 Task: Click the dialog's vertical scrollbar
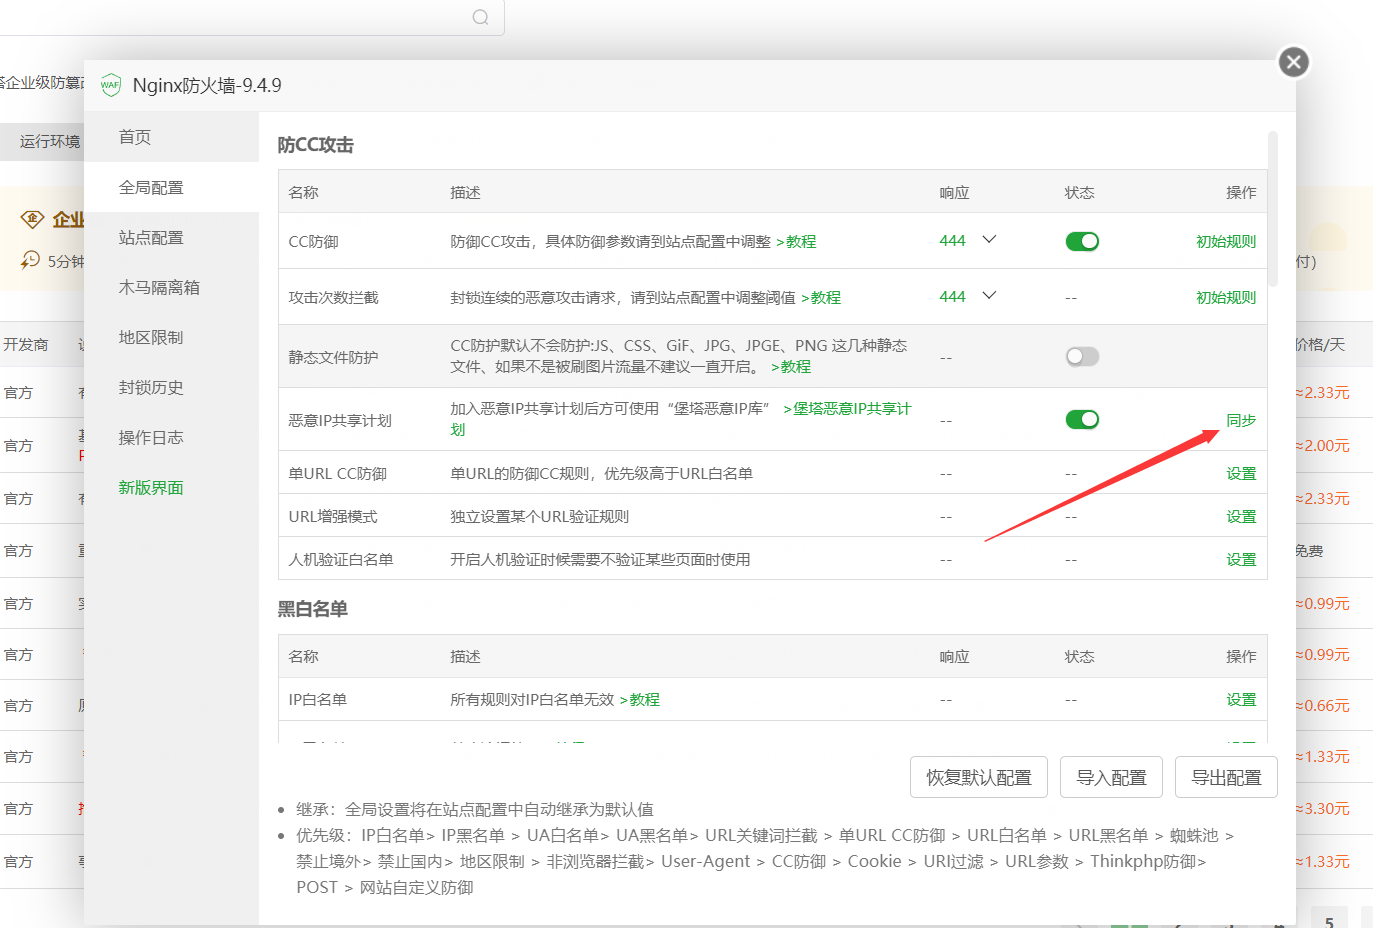pos(1273,210)
